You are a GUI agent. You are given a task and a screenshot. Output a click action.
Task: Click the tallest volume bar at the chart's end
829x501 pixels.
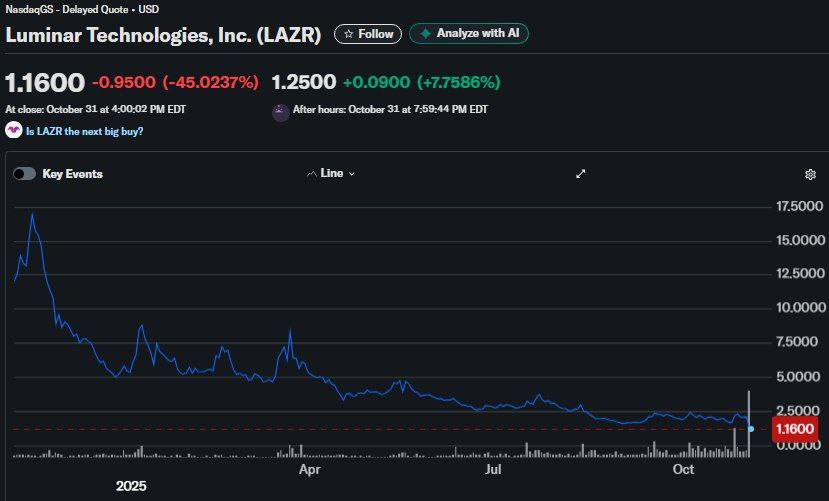coord(749,424)
